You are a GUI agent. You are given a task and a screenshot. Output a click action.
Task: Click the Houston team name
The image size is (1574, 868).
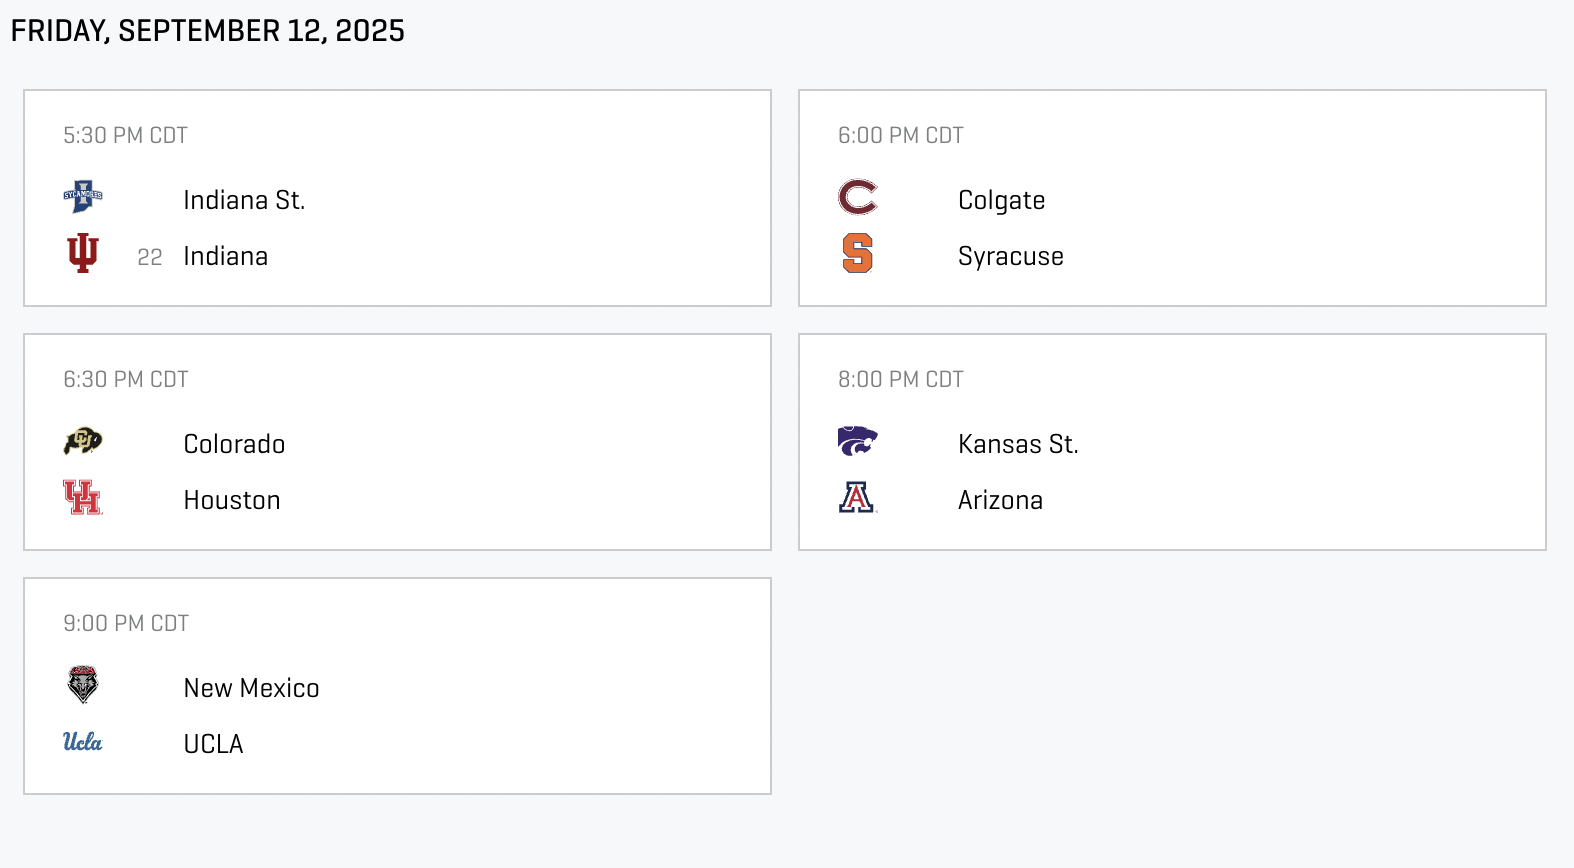pos(232,500)
